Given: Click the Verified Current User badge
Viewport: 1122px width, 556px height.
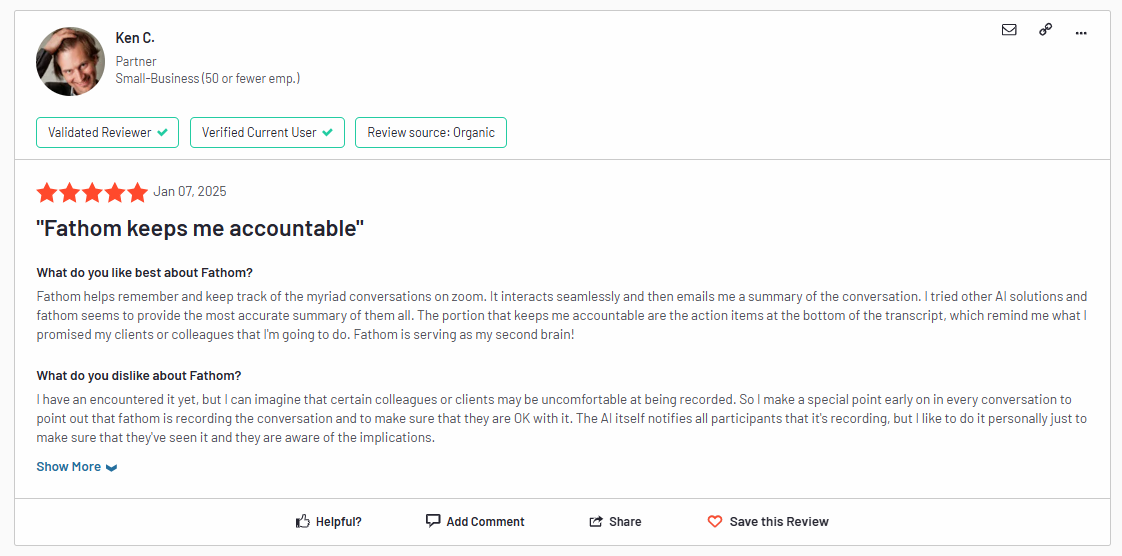Looking at the screenshot, I should 268,132.
